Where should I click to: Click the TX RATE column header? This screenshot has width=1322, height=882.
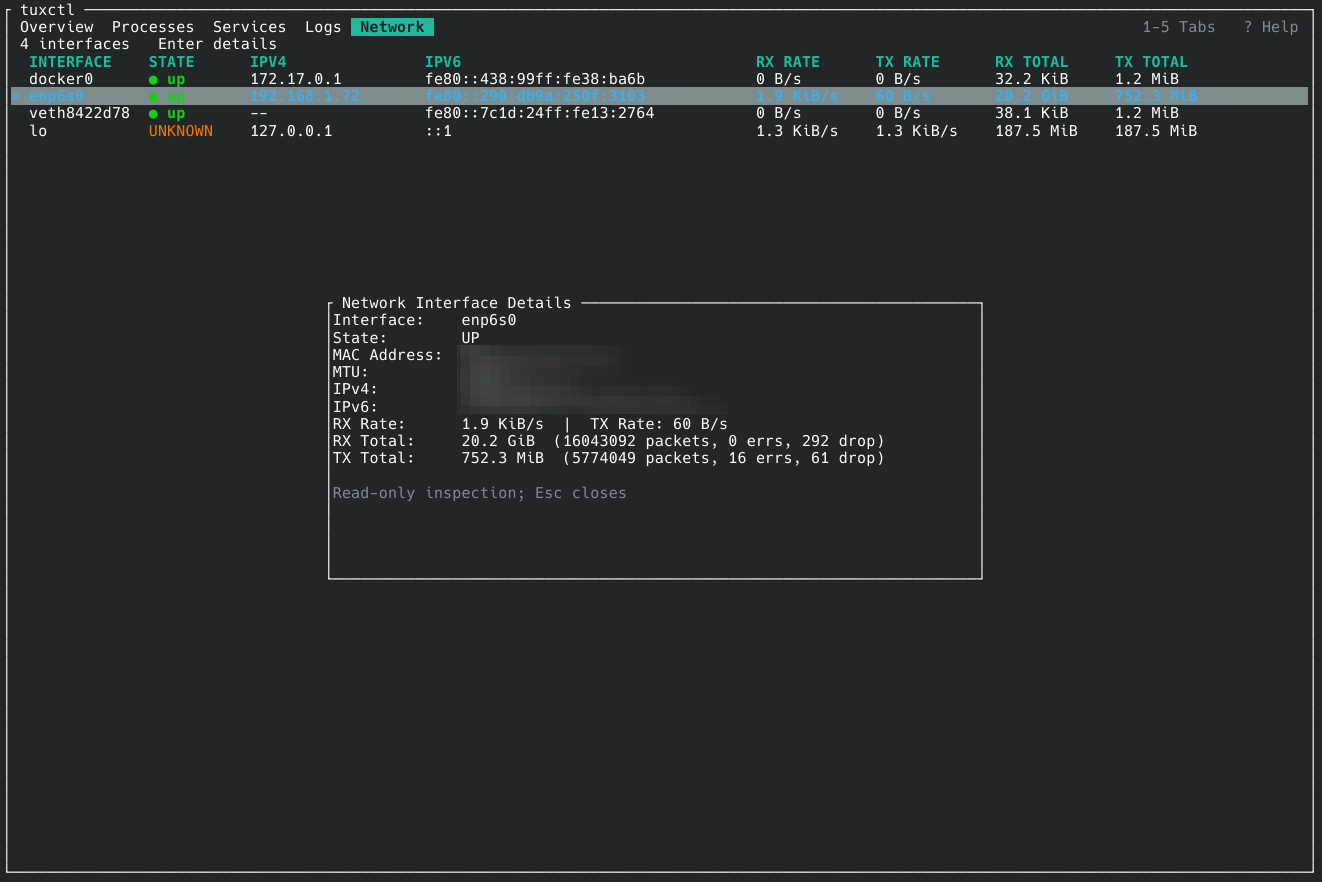pos(908,62)
